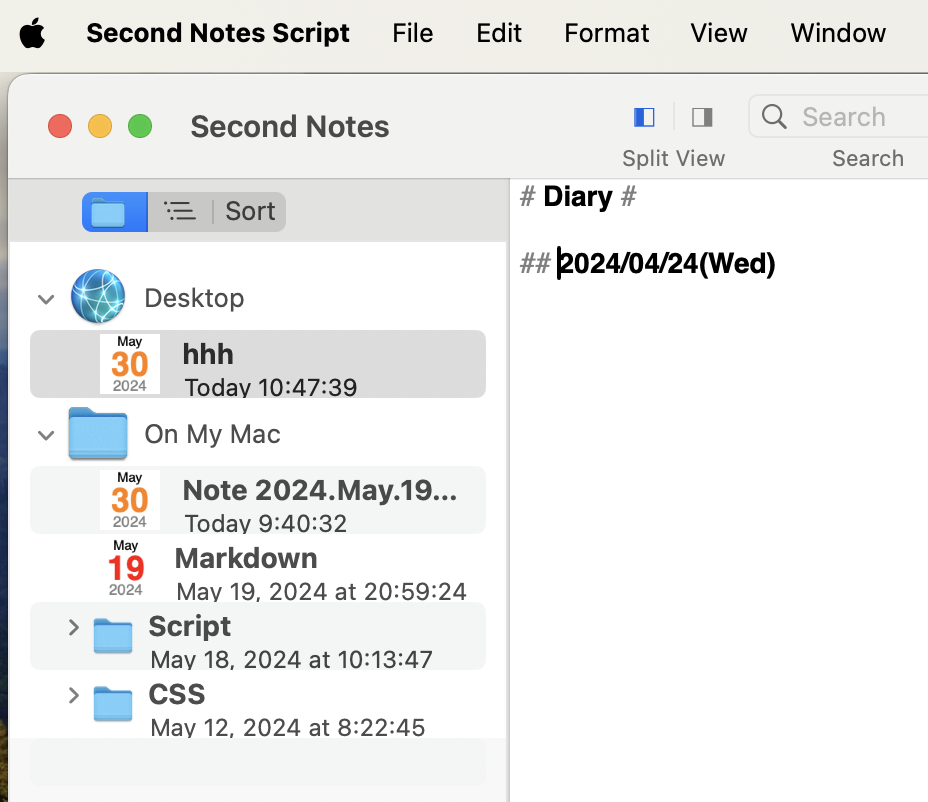Viewport: 928px width, 802px height.
Task: Click the Script folder icon
Action: [x=113, y=635]
